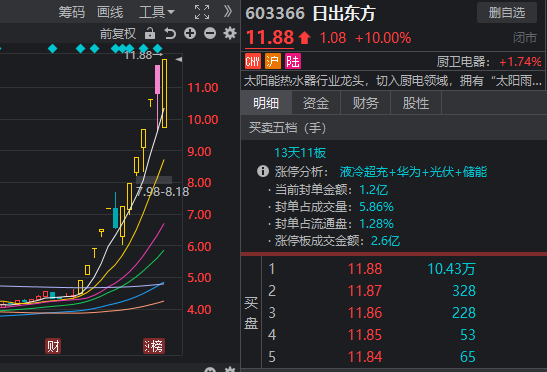Select the buy level 2 price 11.87
The width and height of the screenshot is (547, 372).
365,291
